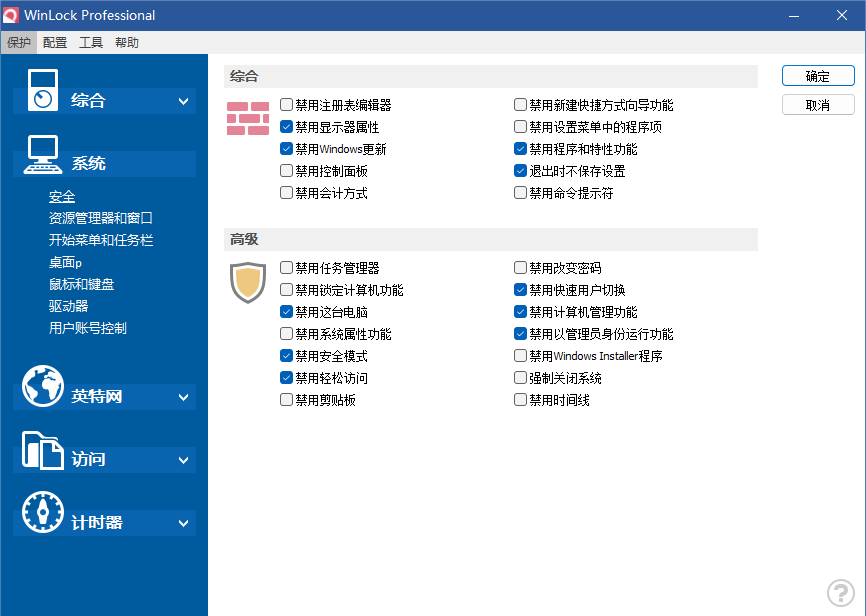Click the 系统 computer monitor icon
Viewport: 866px width, 616px height.
pyautogui.click(x=42, y=154)
